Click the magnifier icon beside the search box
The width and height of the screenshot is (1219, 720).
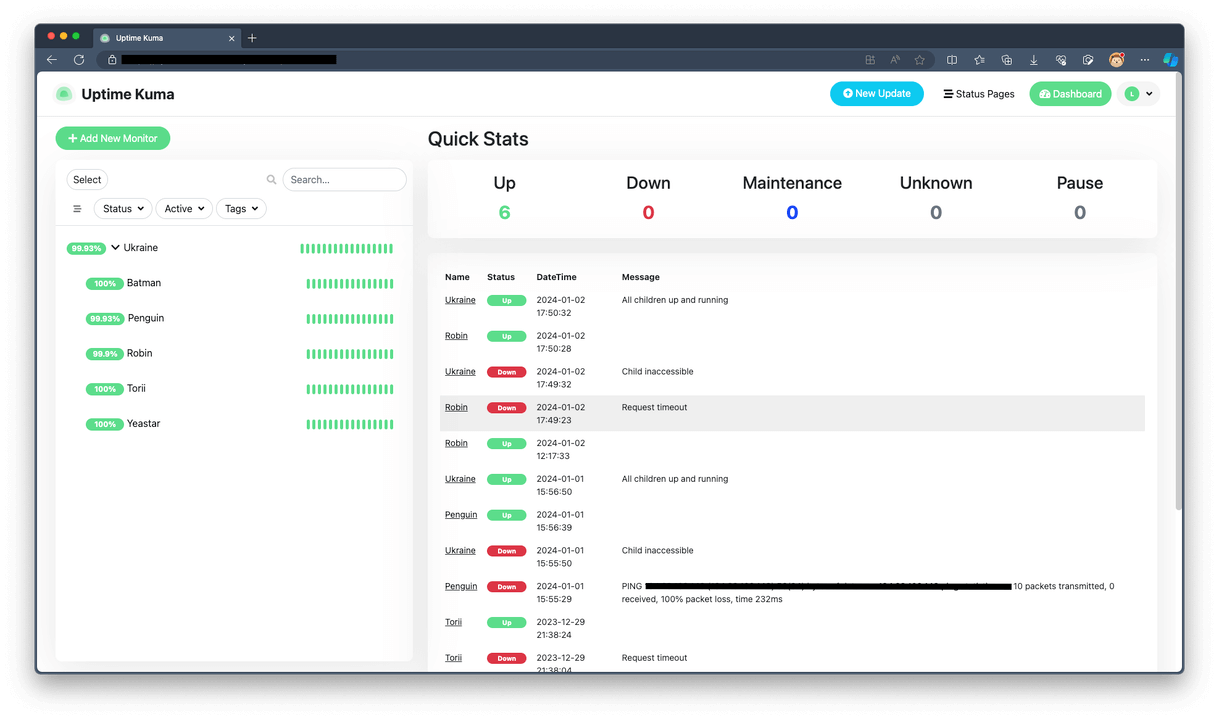(x=271, y=180)
